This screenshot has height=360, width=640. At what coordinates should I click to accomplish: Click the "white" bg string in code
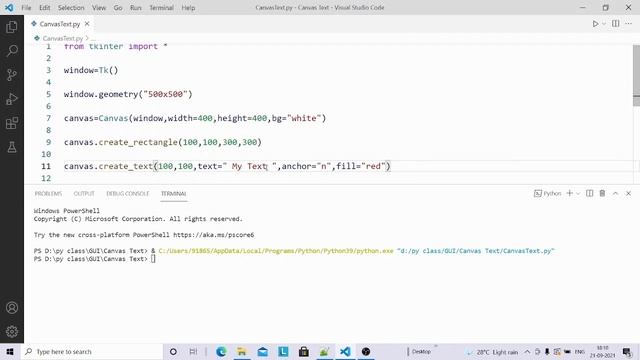304,118
